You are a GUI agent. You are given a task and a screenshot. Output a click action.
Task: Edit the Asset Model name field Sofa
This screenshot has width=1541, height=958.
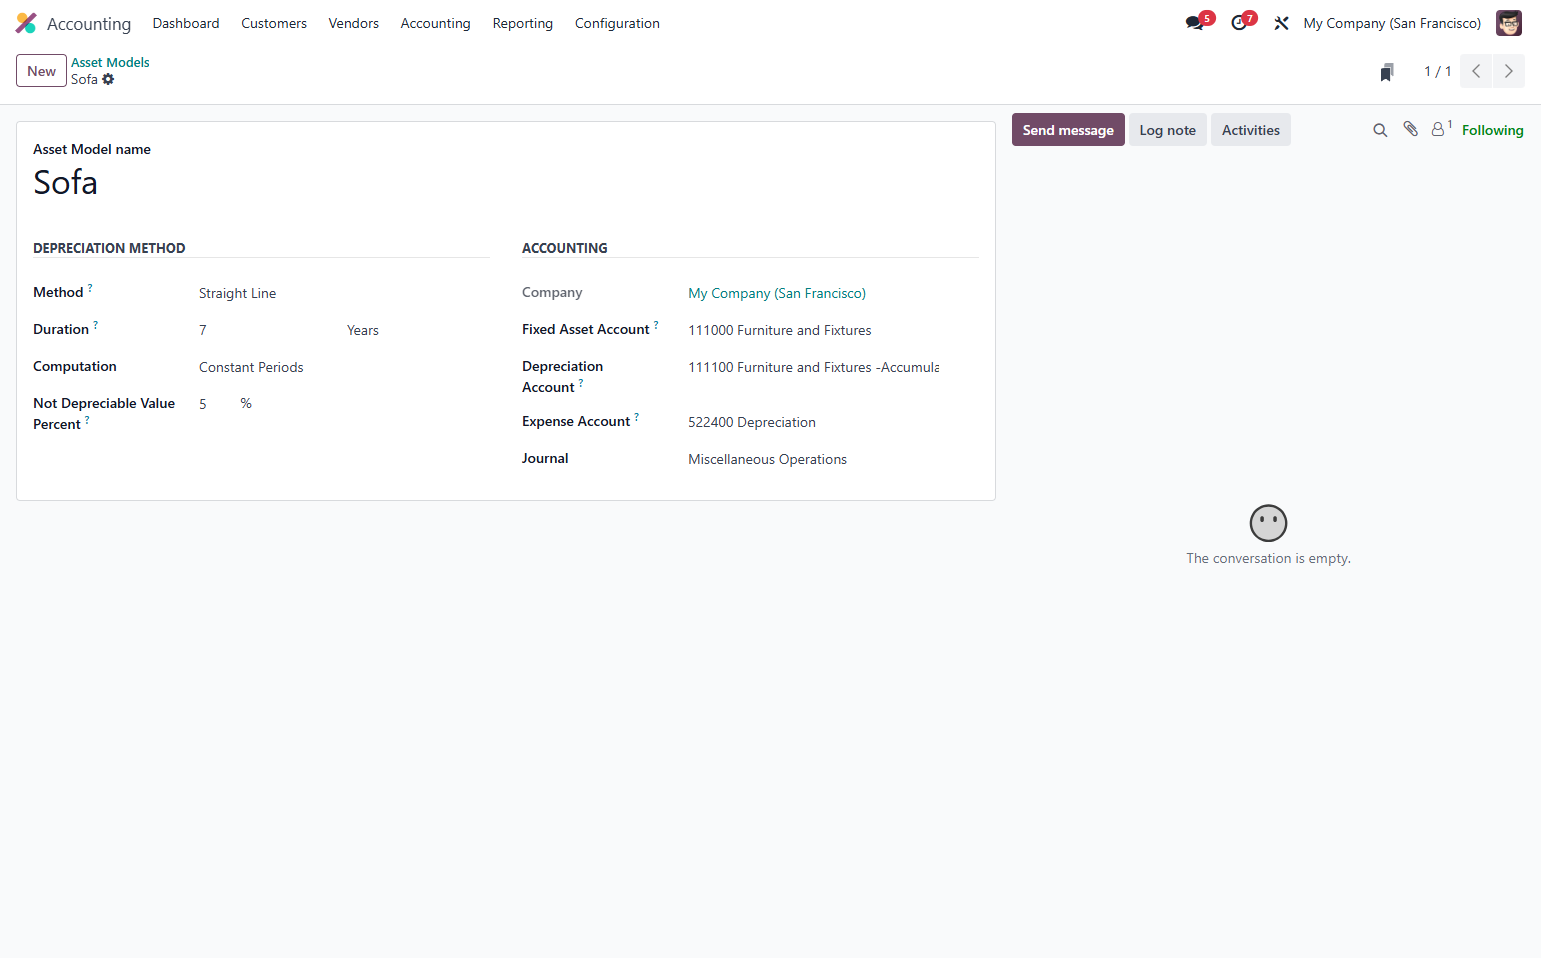pyautogui.click(x=505, y=183)
